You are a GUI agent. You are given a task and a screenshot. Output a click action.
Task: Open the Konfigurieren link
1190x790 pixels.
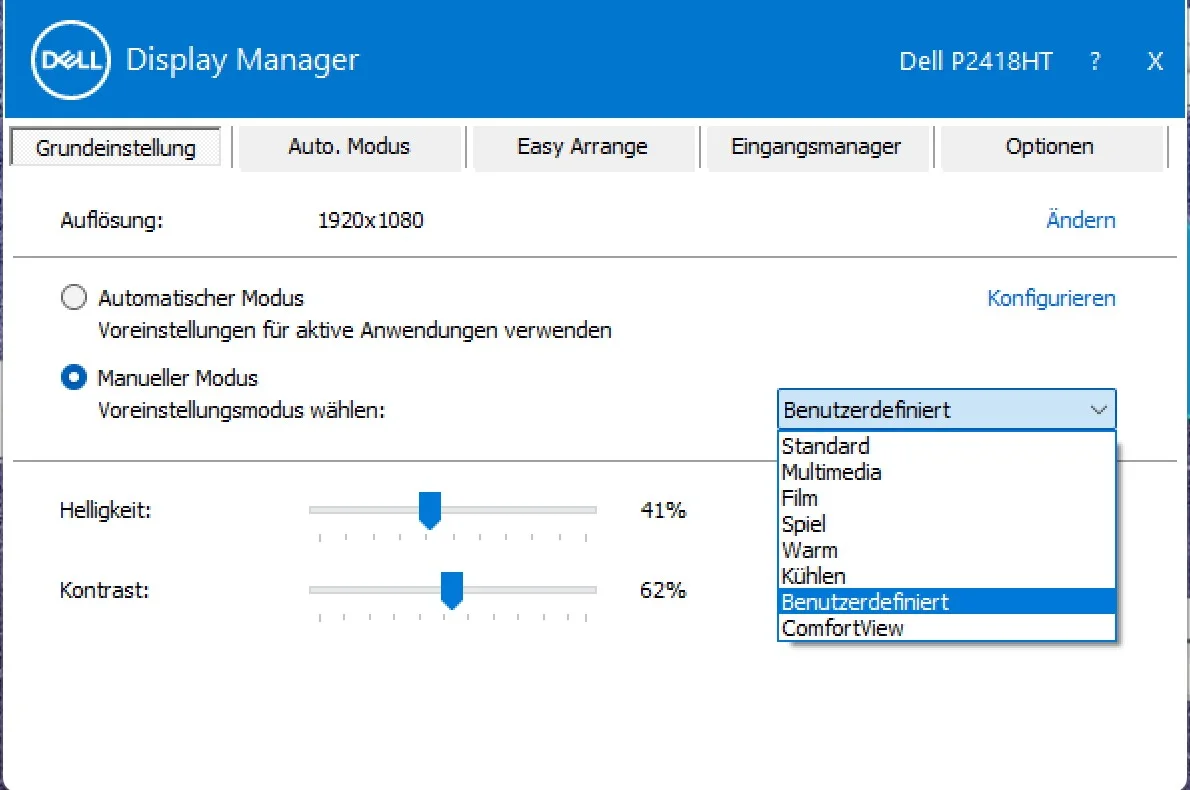coord(1051,298)
